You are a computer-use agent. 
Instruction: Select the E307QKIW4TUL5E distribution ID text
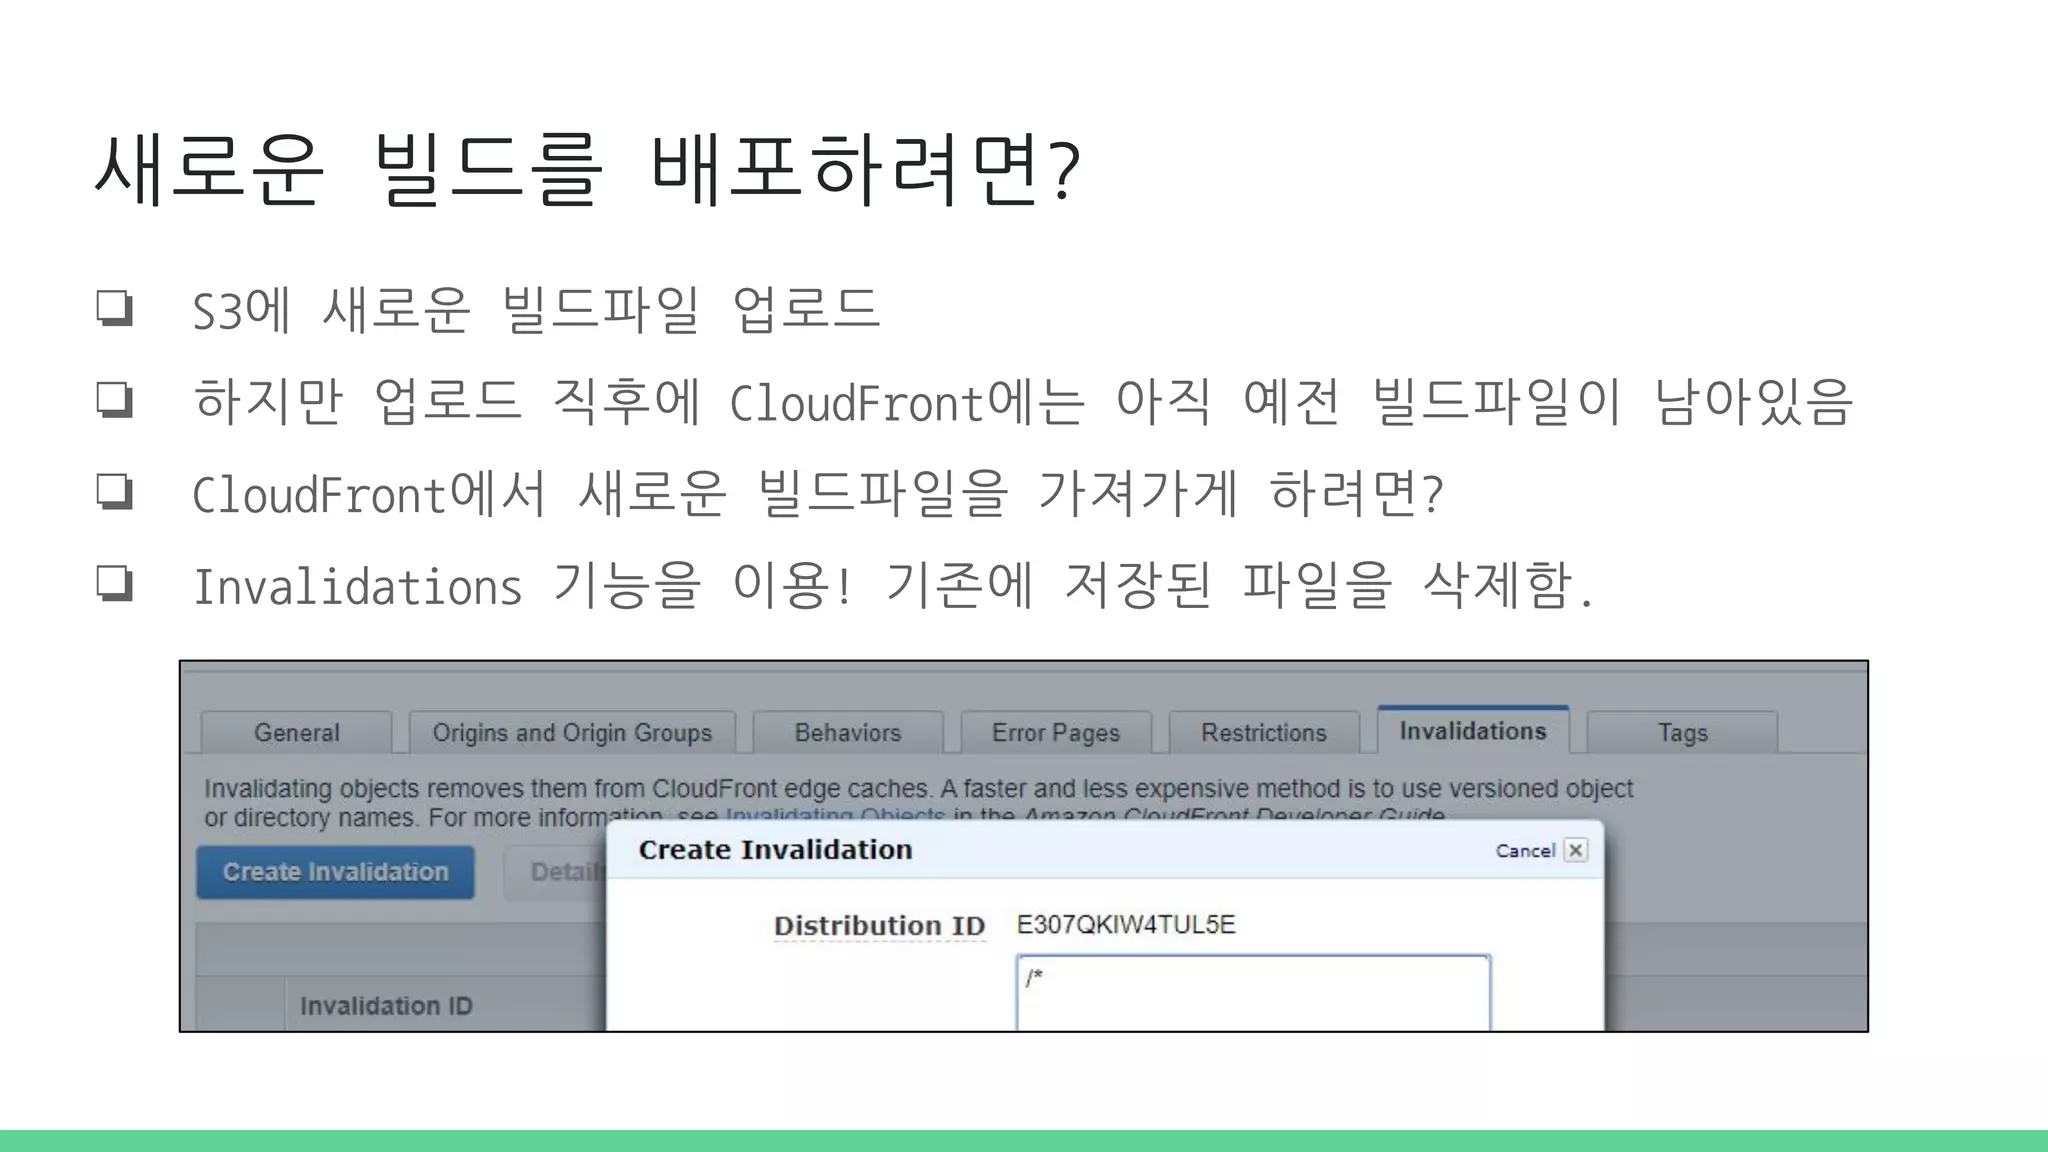(x=1125, y=924)
